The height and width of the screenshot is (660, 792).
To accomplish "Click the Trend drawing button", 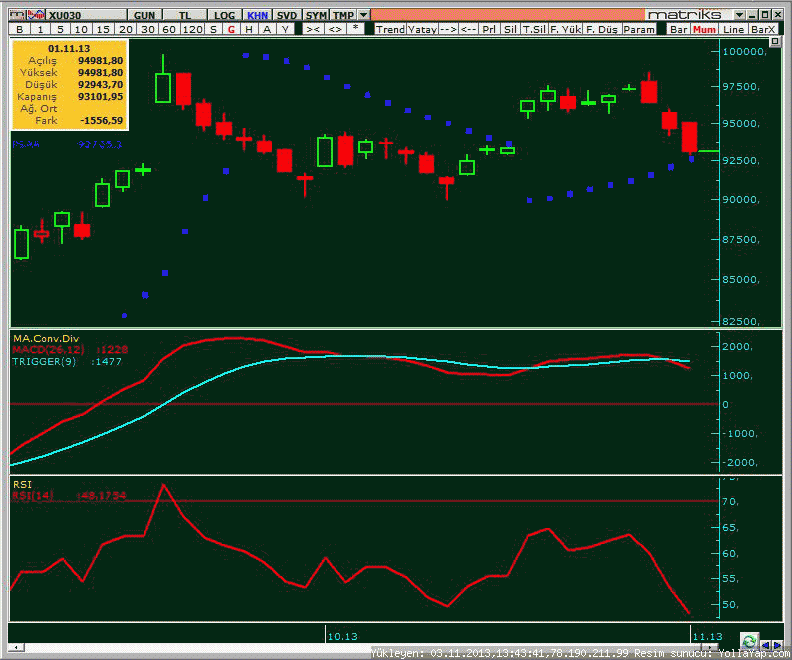I will [x=390, y=30].
